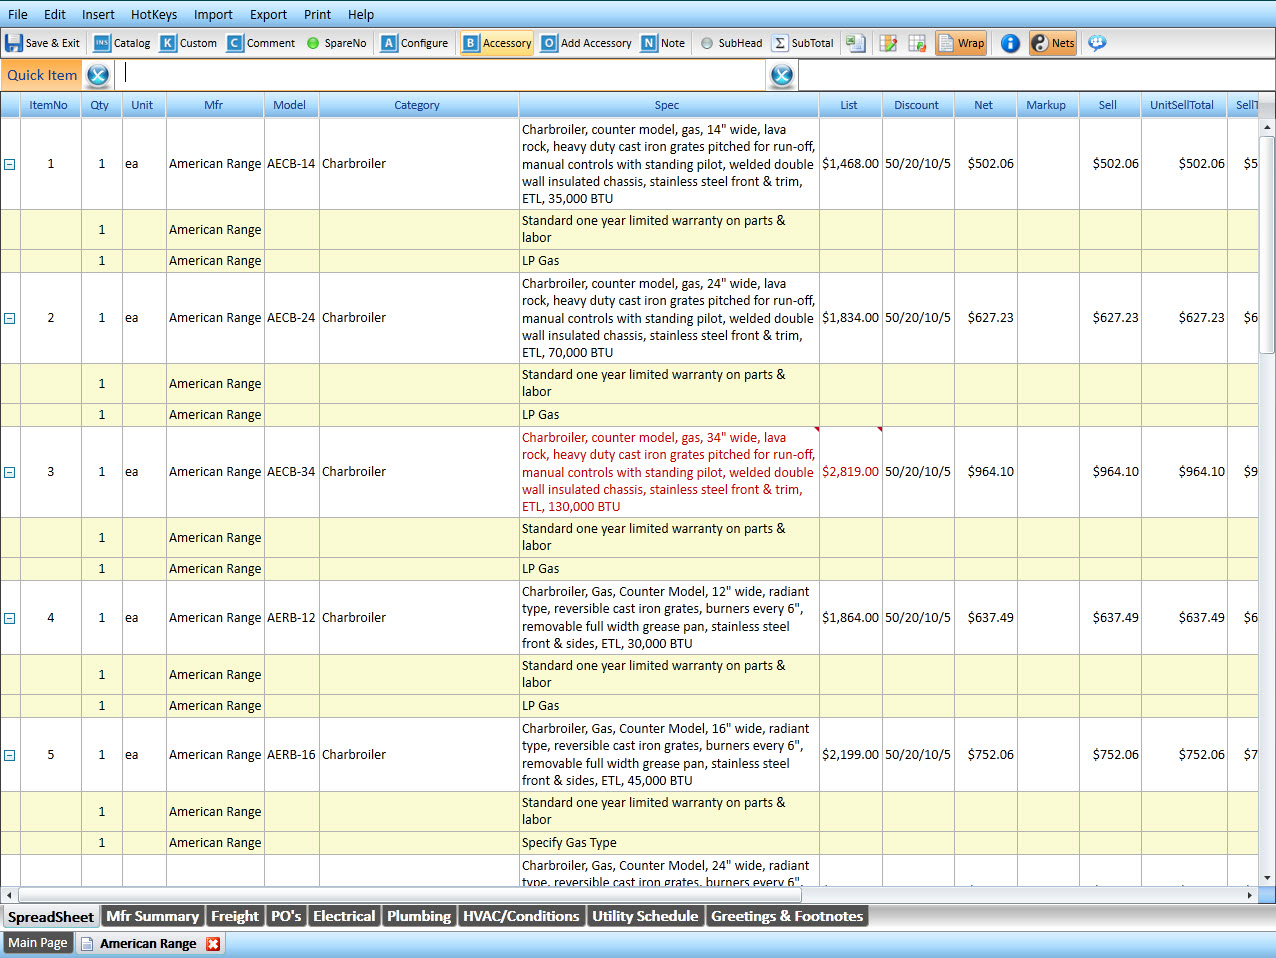Toggle the SpareNo option
The height and width of the screenshot is (958, 1276).
pos(337,43)
